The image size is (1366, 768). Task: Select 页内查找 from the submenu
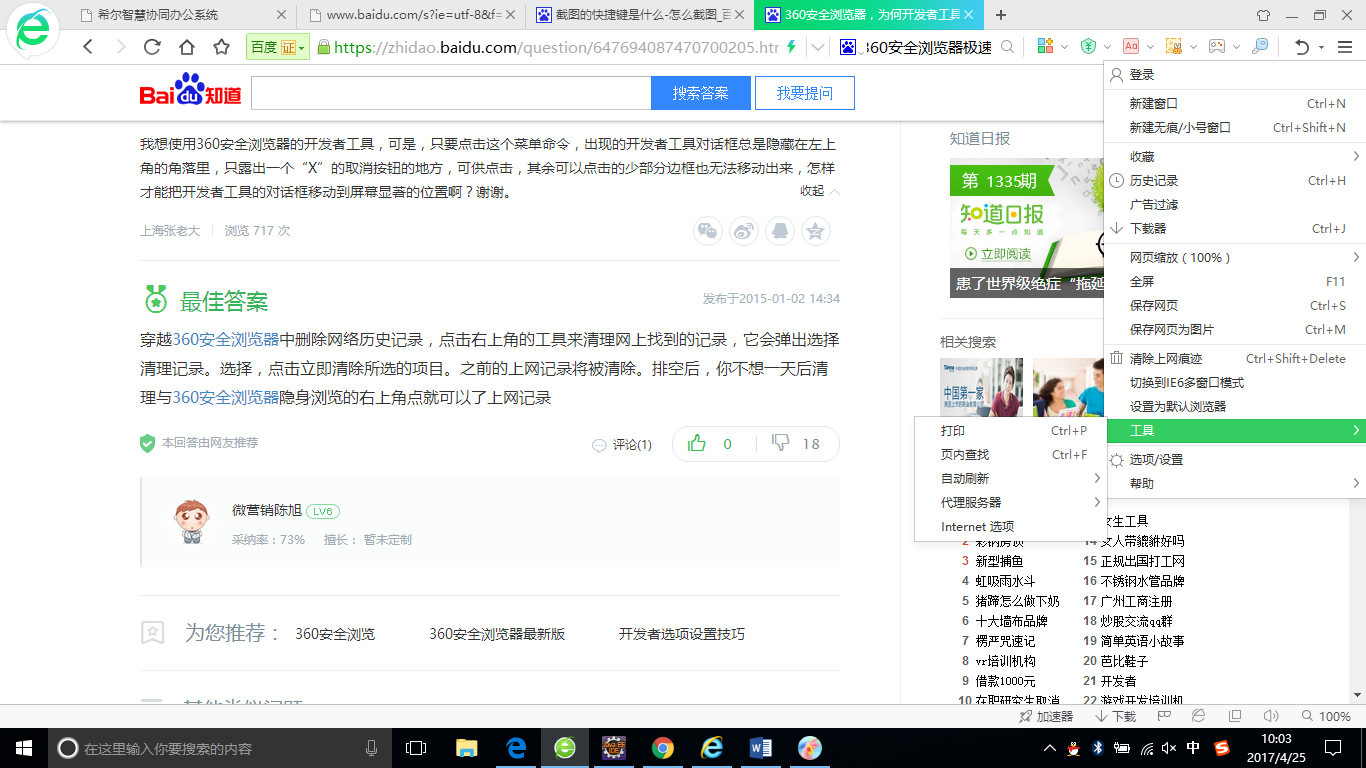coord(1009,454)
